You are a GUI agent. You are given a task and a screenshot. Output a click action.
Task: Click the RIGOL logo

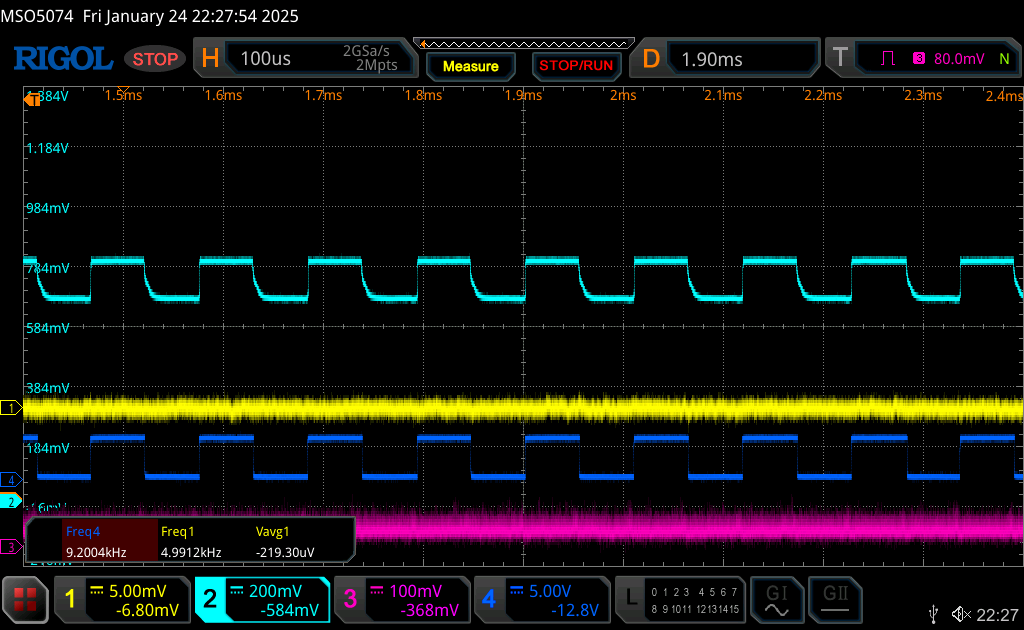pos(62,59)
